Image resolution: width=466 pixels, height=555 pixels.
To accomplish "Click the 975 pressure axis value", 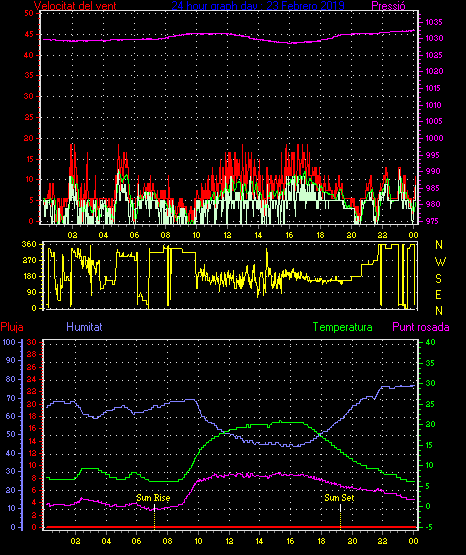I will [432, 221].
